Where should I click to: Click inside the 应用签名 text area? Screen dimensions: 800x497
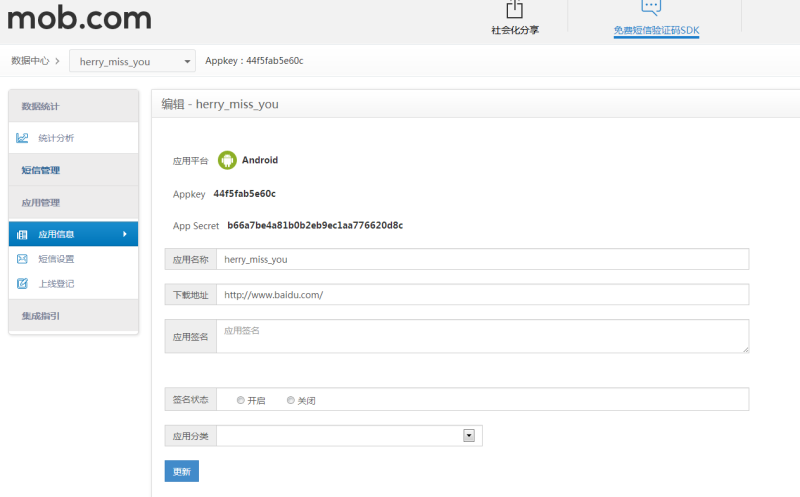[482, 336]
